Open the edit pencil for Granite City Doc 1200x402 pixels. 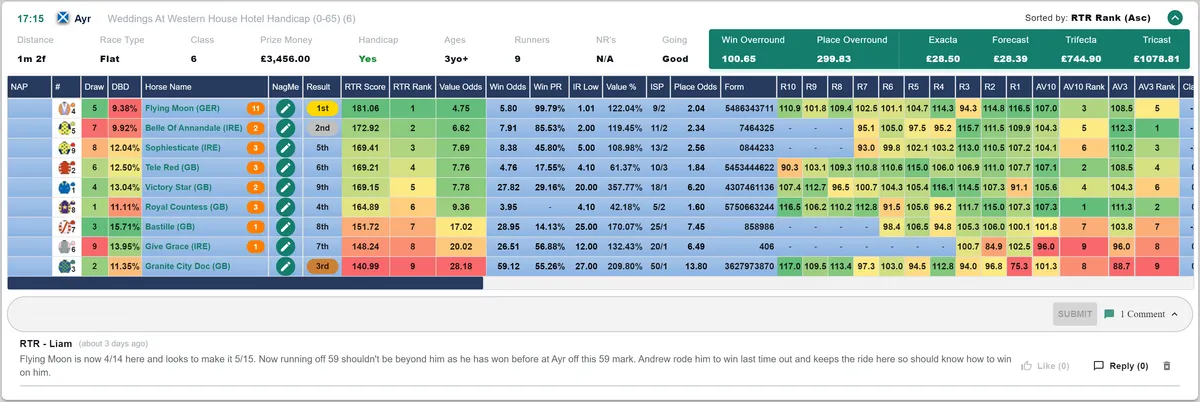coord(285,267)
